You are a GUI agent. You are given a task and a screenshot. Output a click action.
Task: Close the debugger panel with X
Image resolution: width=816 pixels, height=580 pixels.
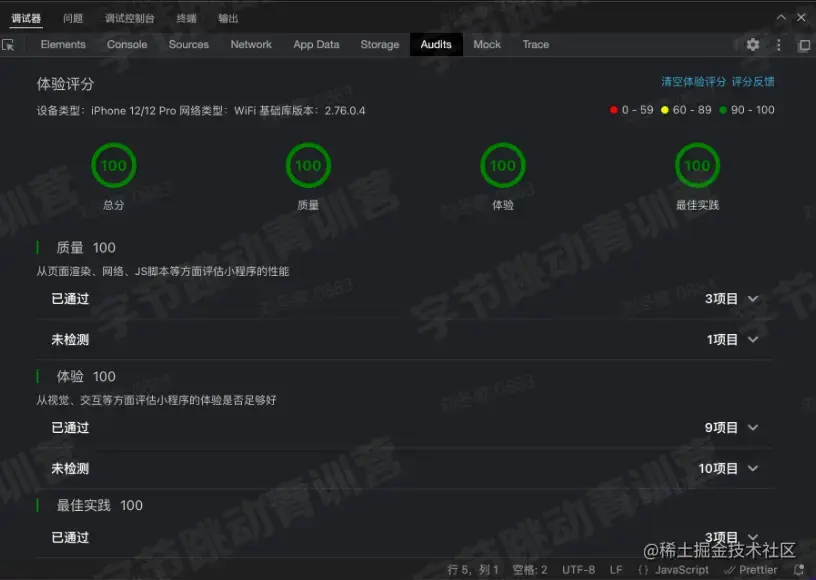click(x=801, y=17)
